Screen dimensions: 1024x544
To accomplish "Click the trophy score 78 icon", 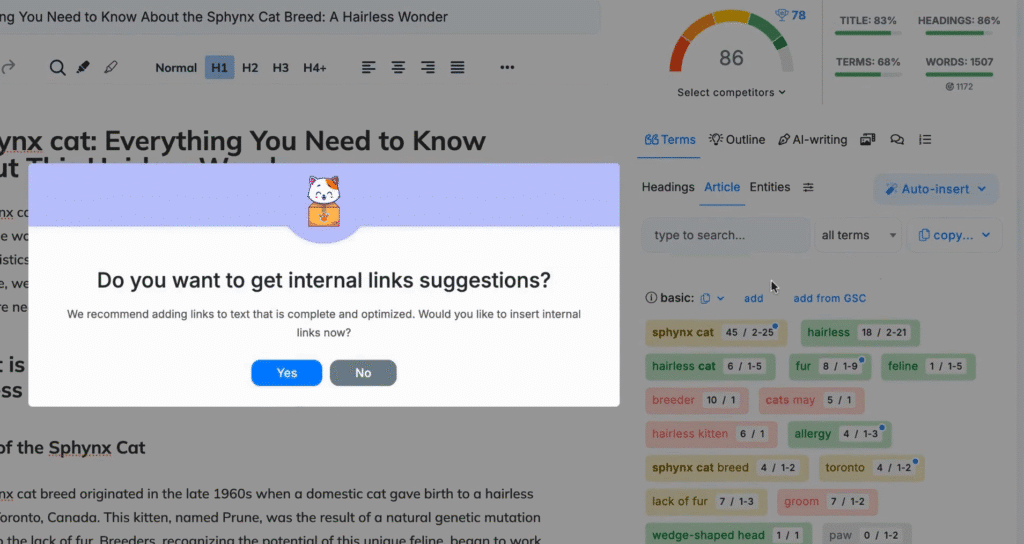I will [x=790, y=15].
